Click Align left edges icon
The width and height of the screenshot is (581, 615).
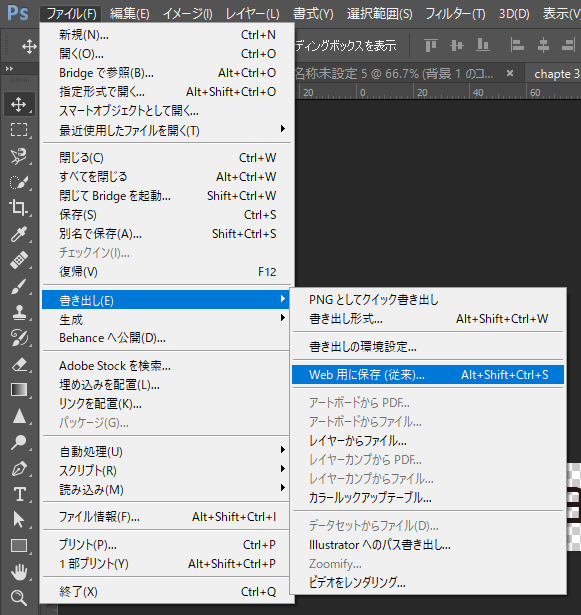coord(517,45)
